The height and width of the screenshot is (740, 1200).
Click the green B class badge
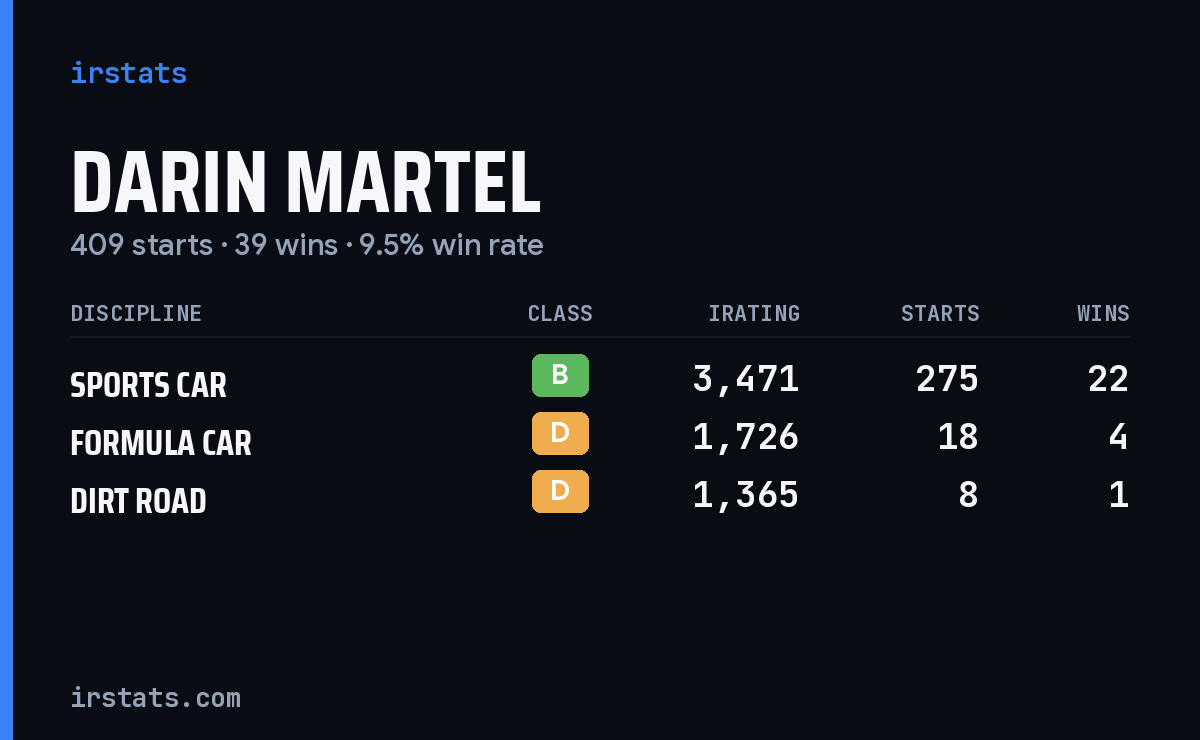pos(560,375)
